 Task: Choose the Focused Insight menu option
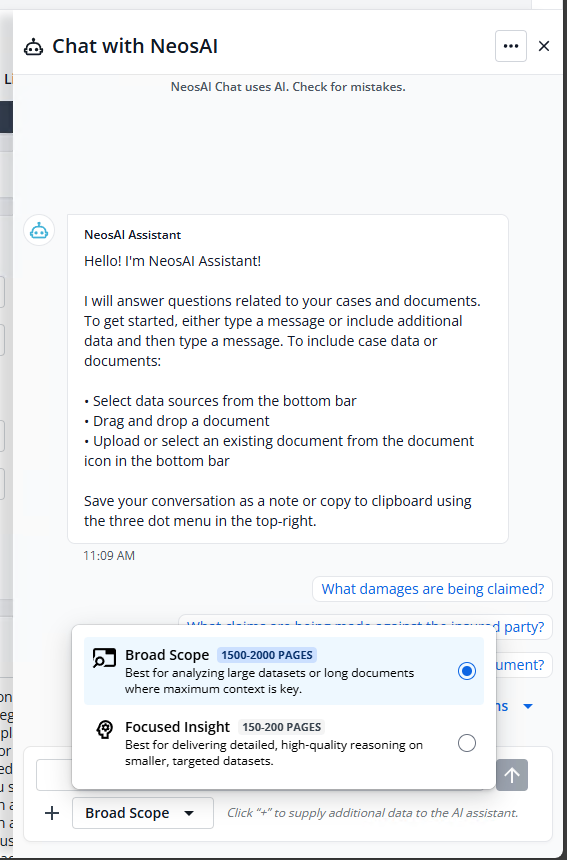284,743
